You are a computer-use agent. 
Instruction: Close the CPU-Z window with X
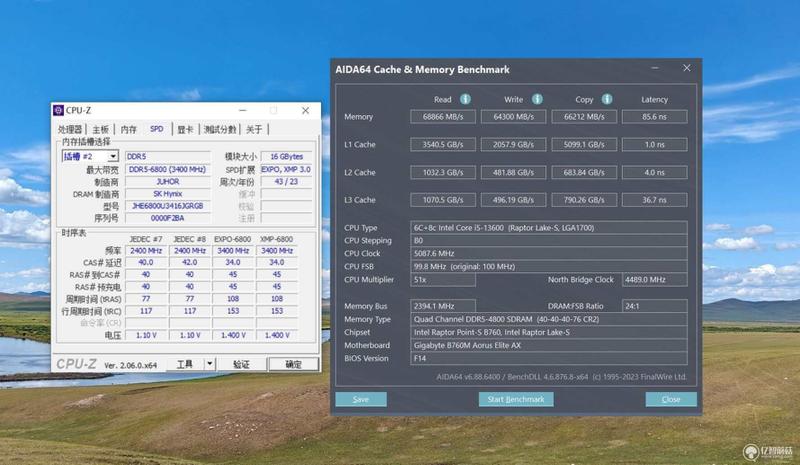[305, 110]
